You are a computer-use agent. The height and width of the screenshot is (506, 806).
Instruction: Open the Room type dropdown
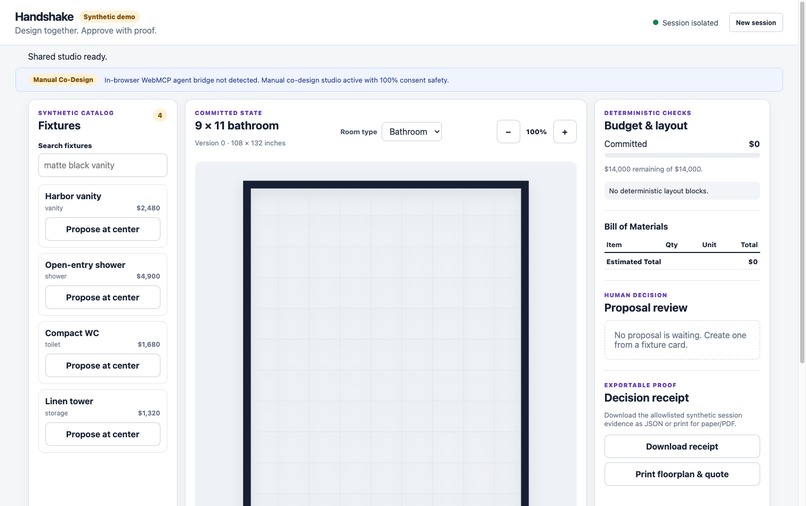pyautogui.click(x=411, y=132)
